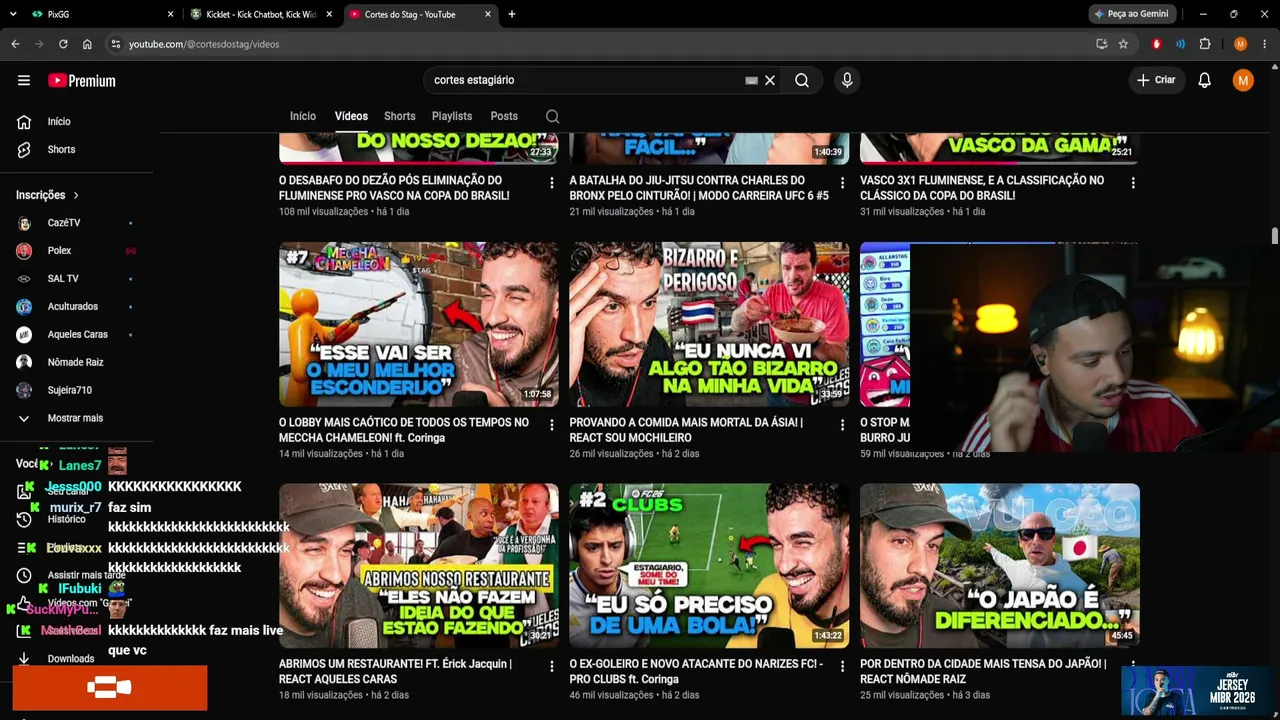Open the Chrome extensions puzzle menu

point(1205,44)
